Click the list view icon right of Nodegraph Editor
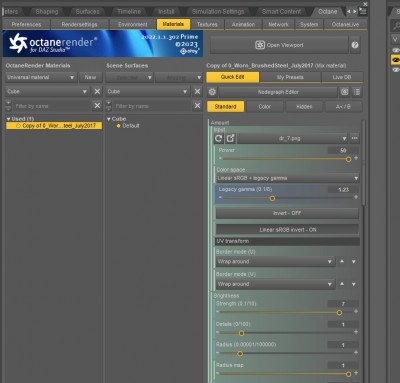Screen dimensions: 400x383 point(357,92)
